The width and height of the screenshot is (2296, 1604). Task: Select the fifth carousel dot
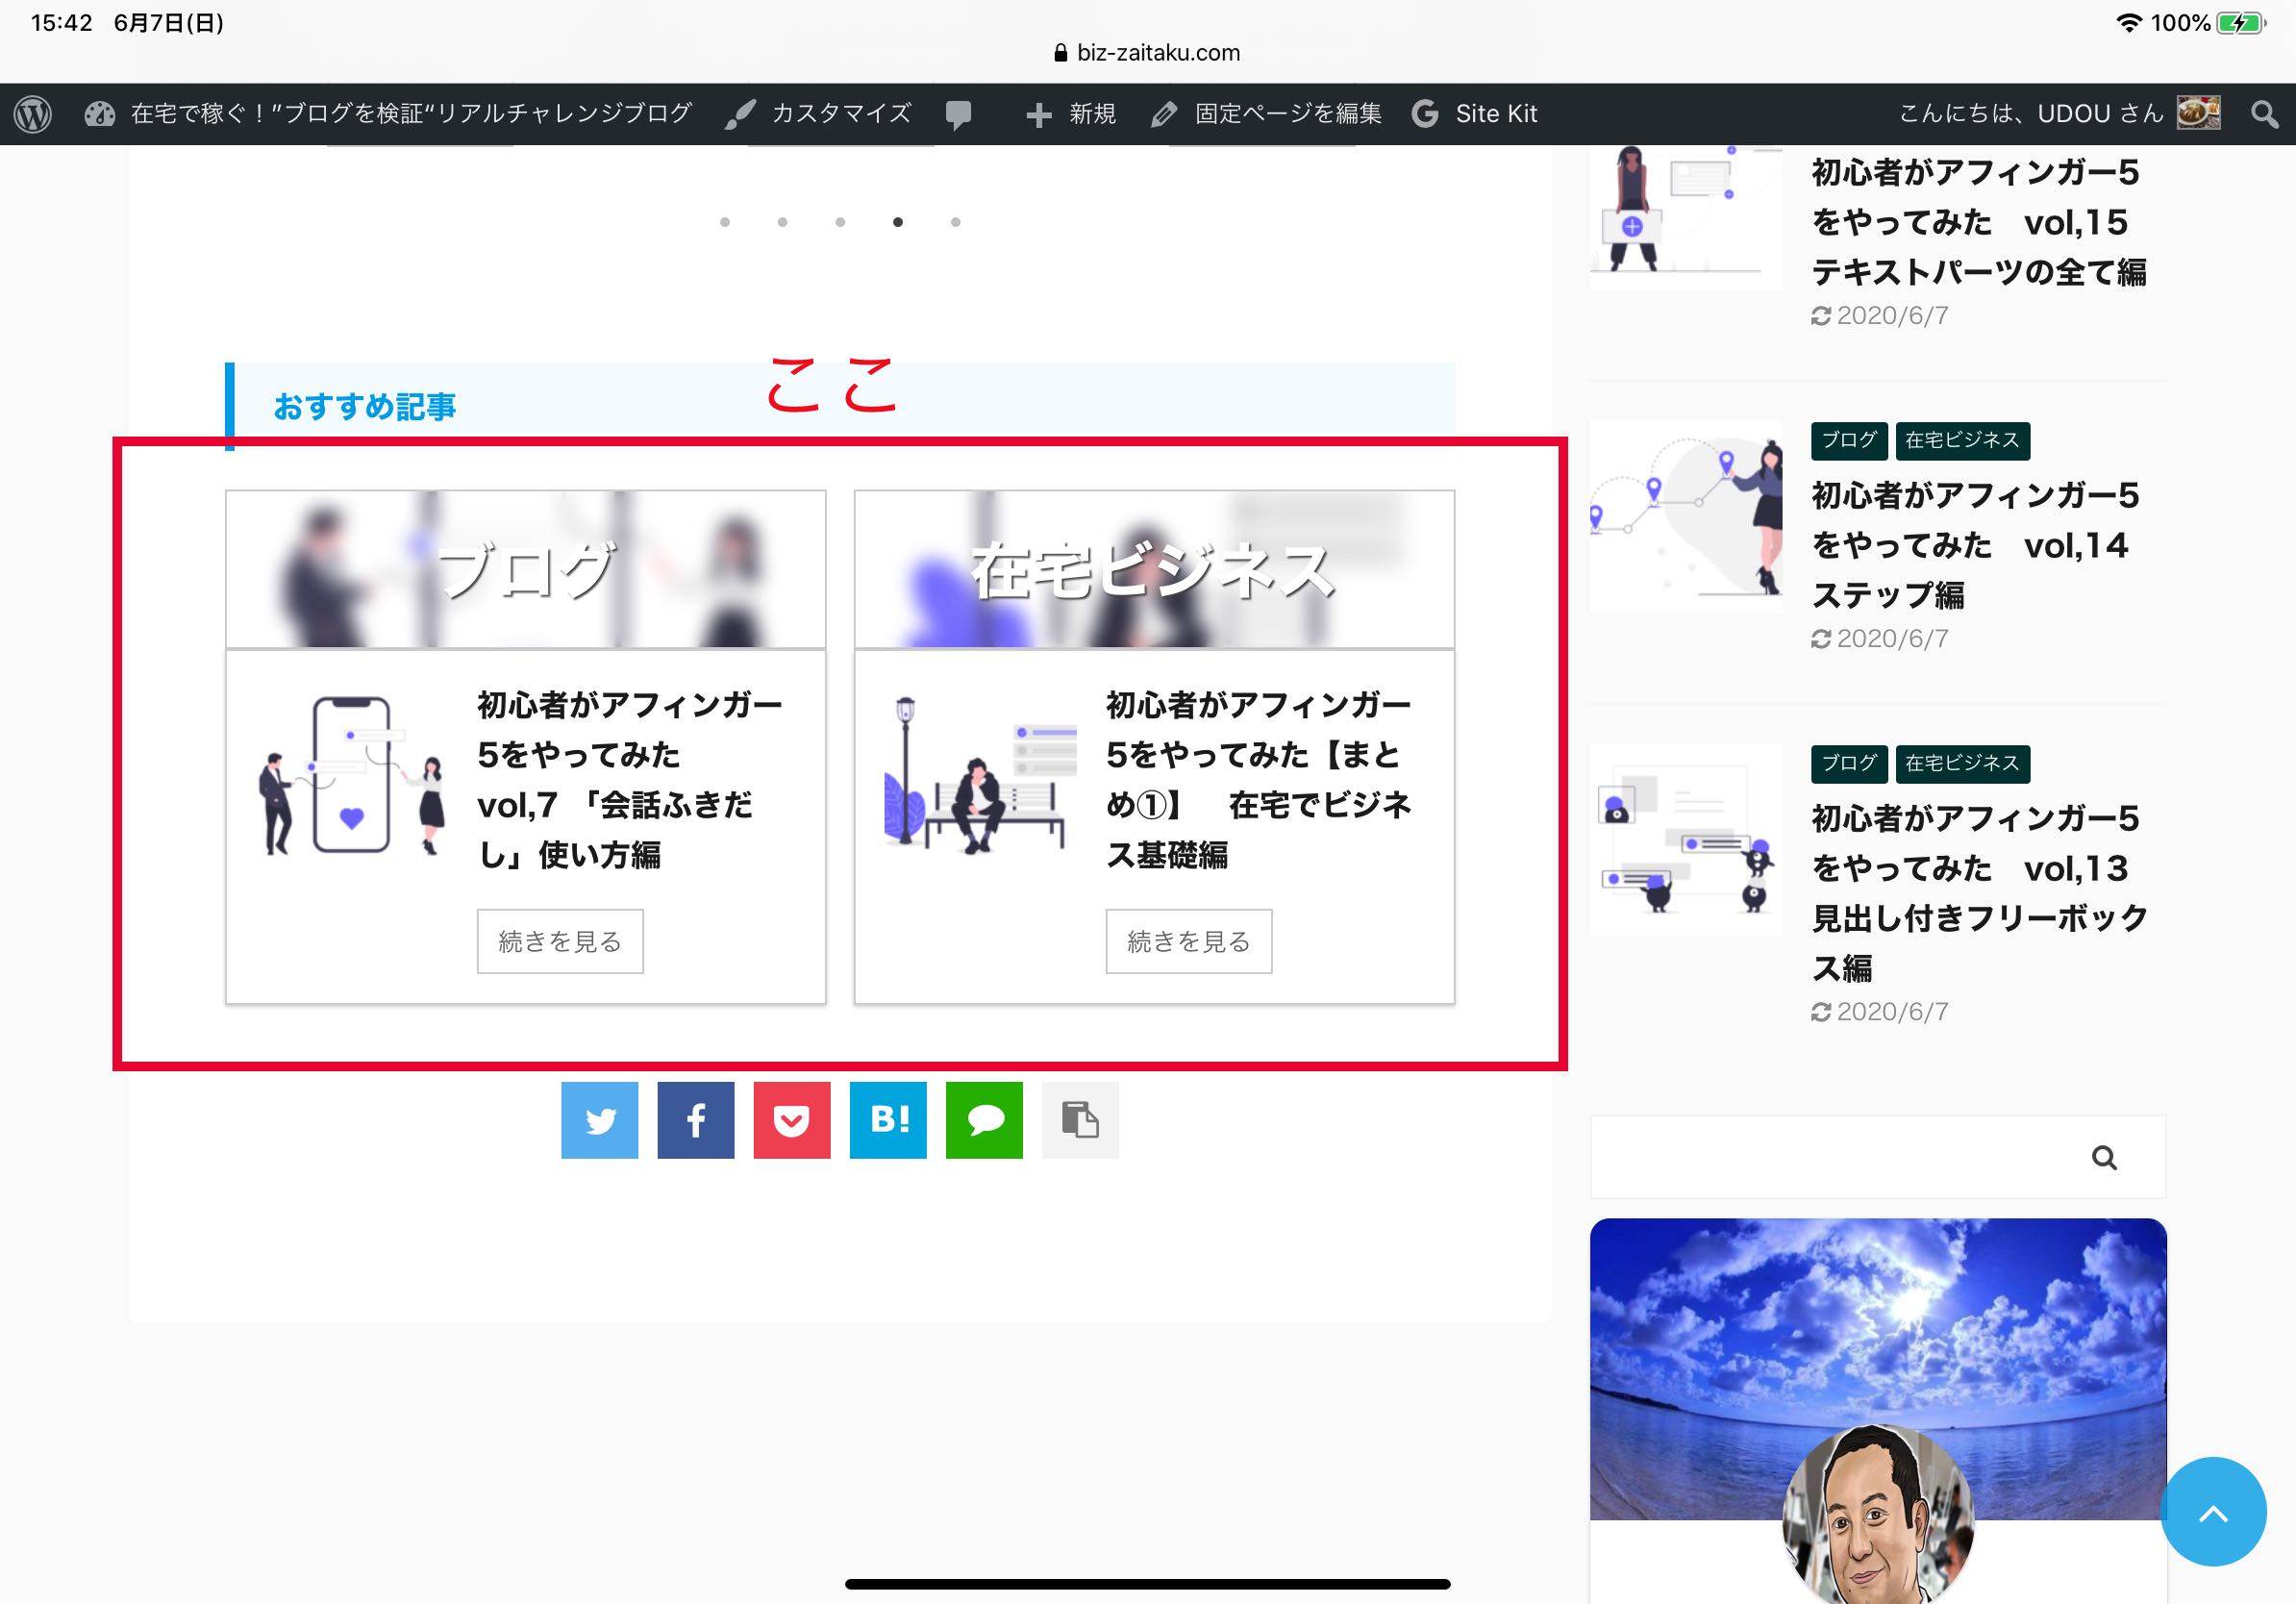956,222
